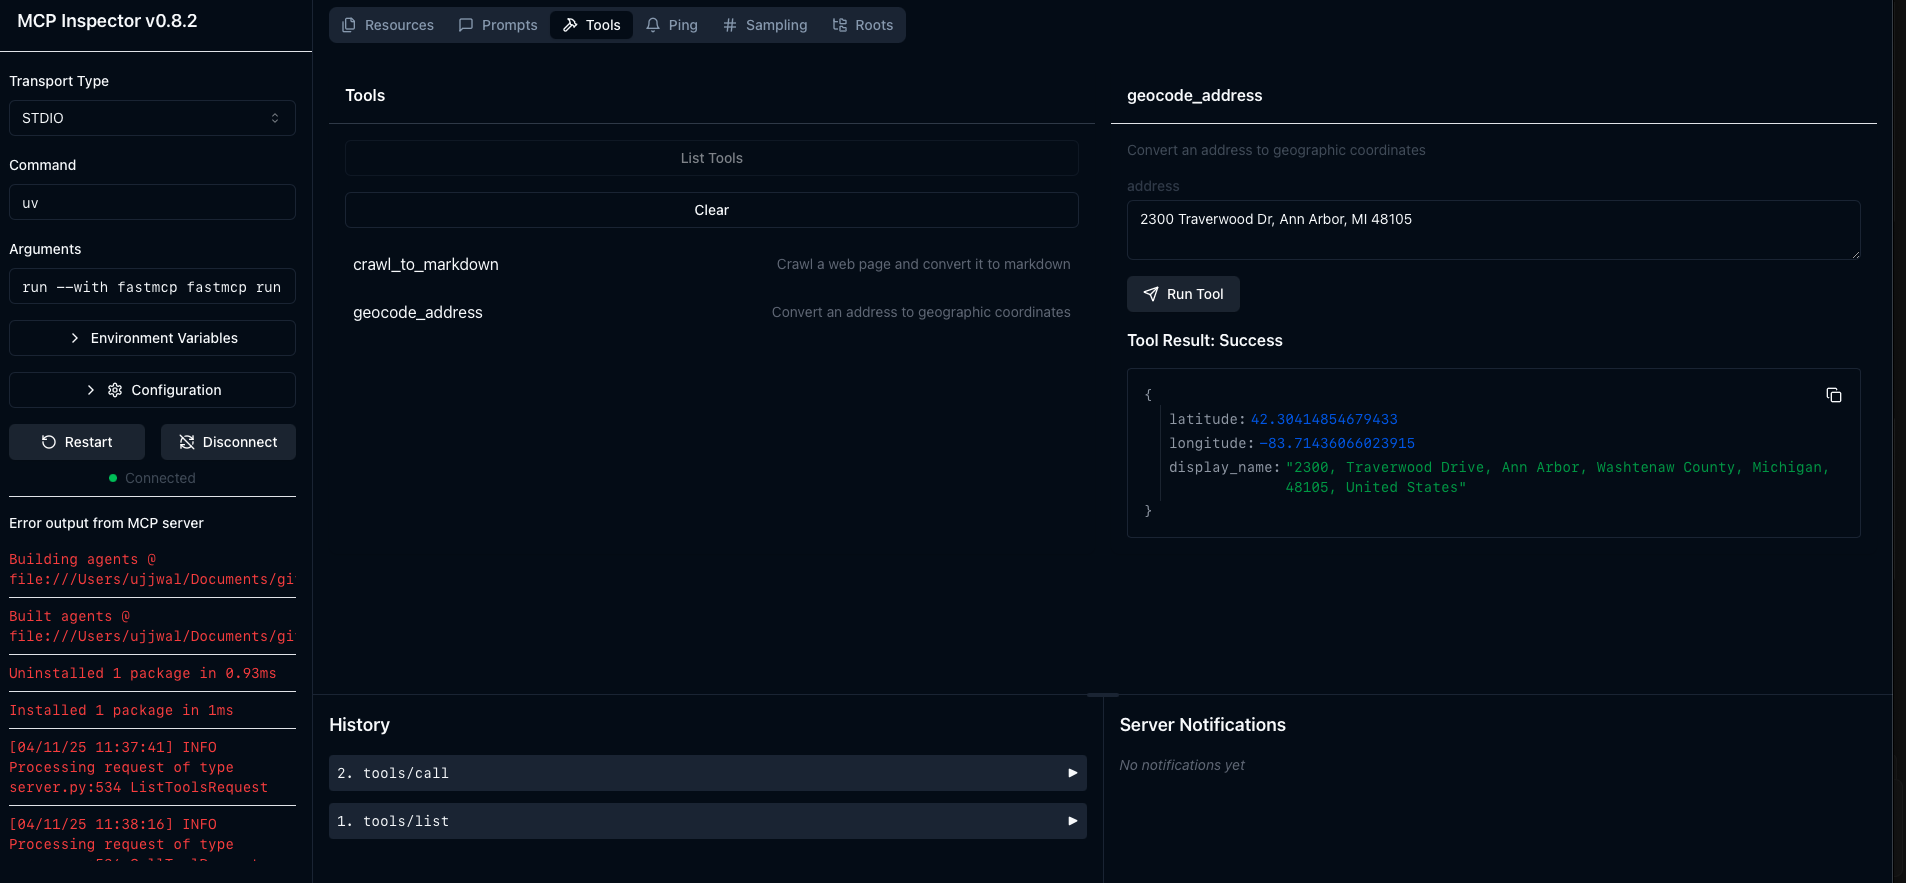1906x883 pixels.
Task: Click the bell icon on Ping tab
Action: 653,25
